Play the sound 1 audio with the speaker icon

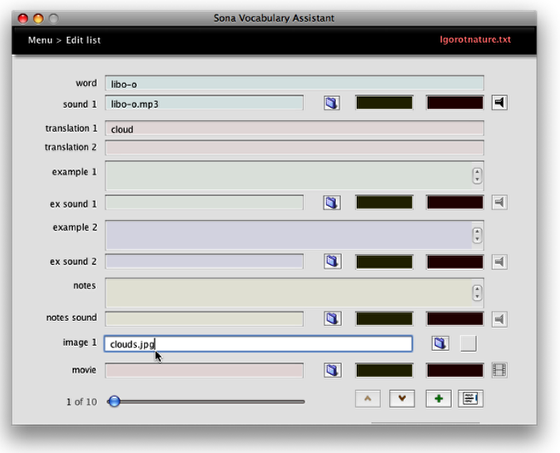tap(499, 103)
